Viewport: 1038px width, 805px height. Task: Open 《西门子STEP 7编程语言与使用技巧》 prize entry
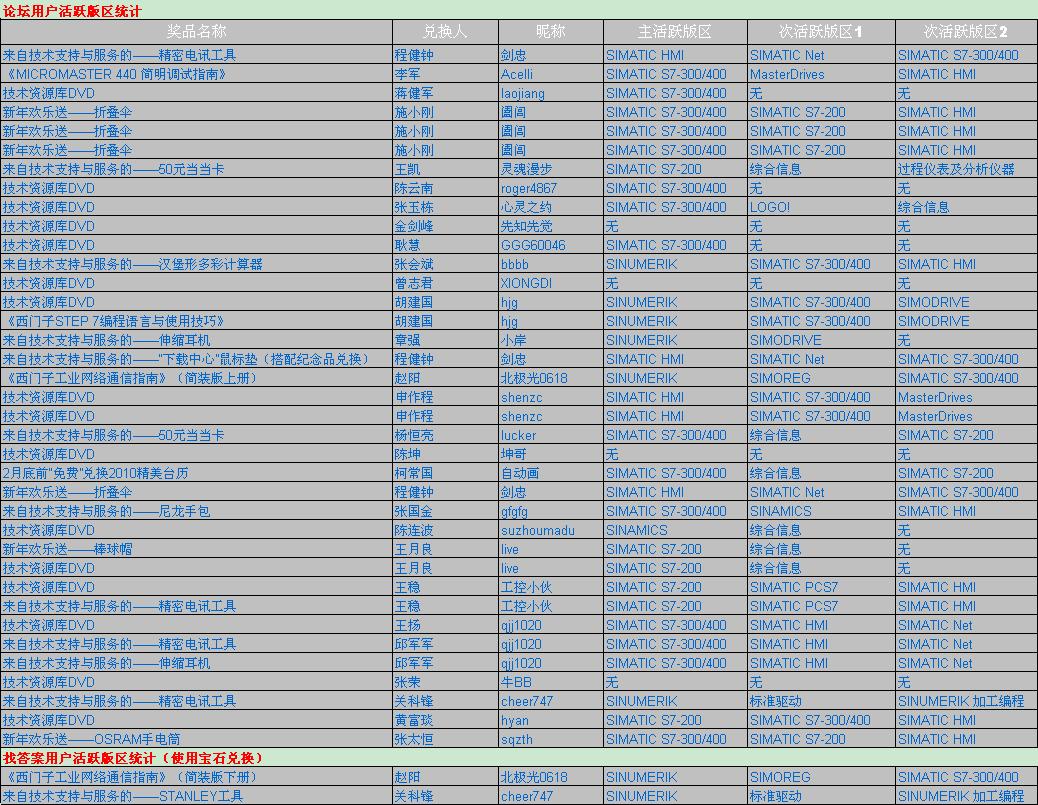[x=113, y=321]
